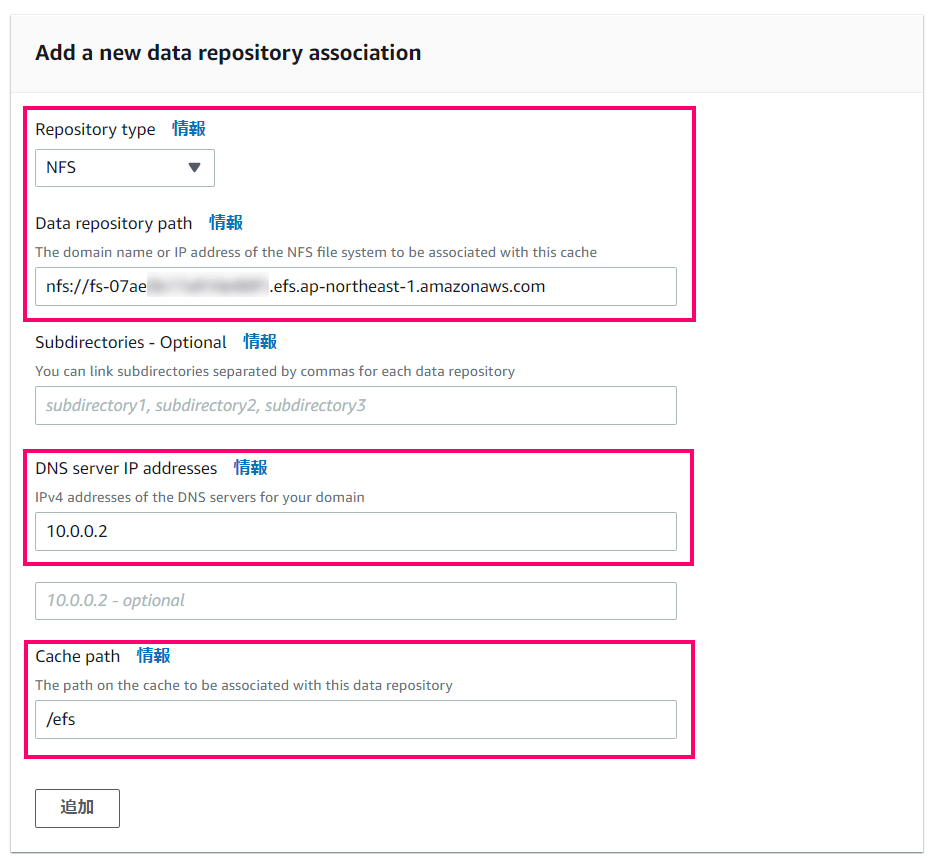This screenshot has width=936, height=861.
Task: Click the 'DNS server IP addresses' label text
Action: [126, 468]
